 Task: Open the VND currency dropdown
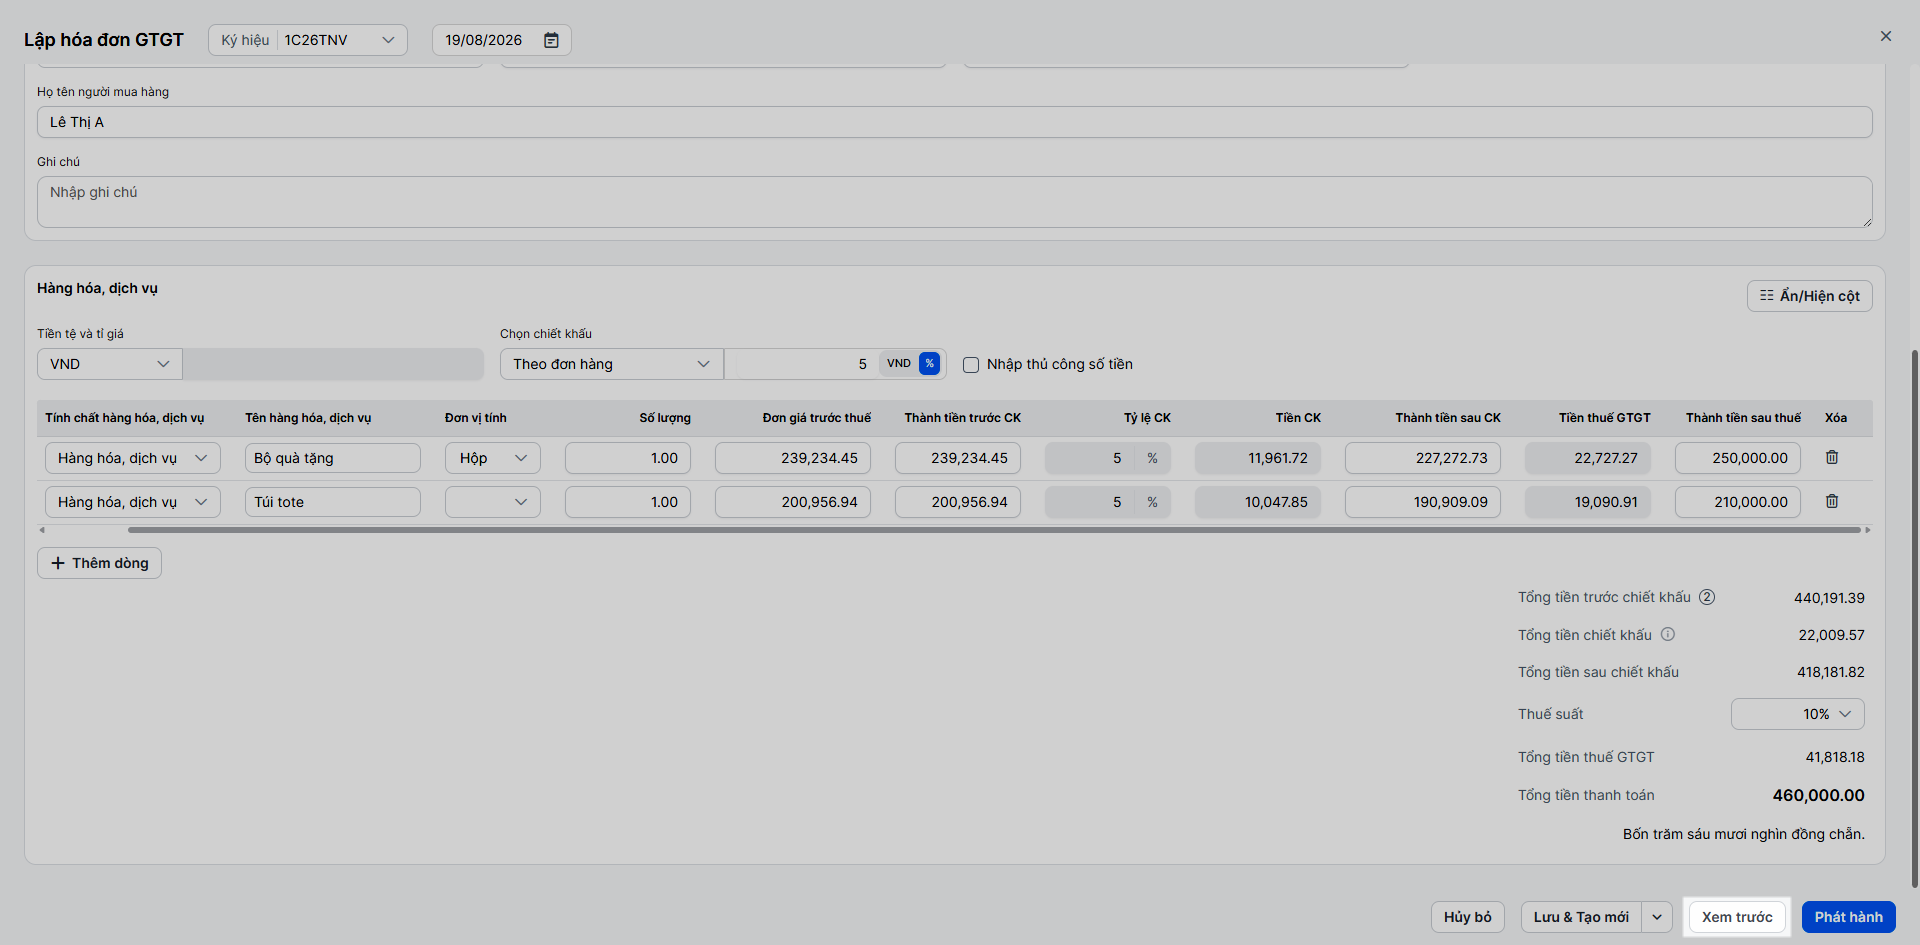point(110,364)
